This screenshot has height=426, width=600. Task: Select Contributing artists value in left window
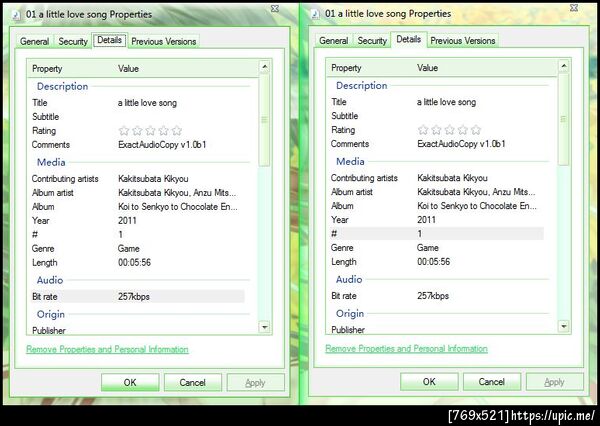click(153, 179)
